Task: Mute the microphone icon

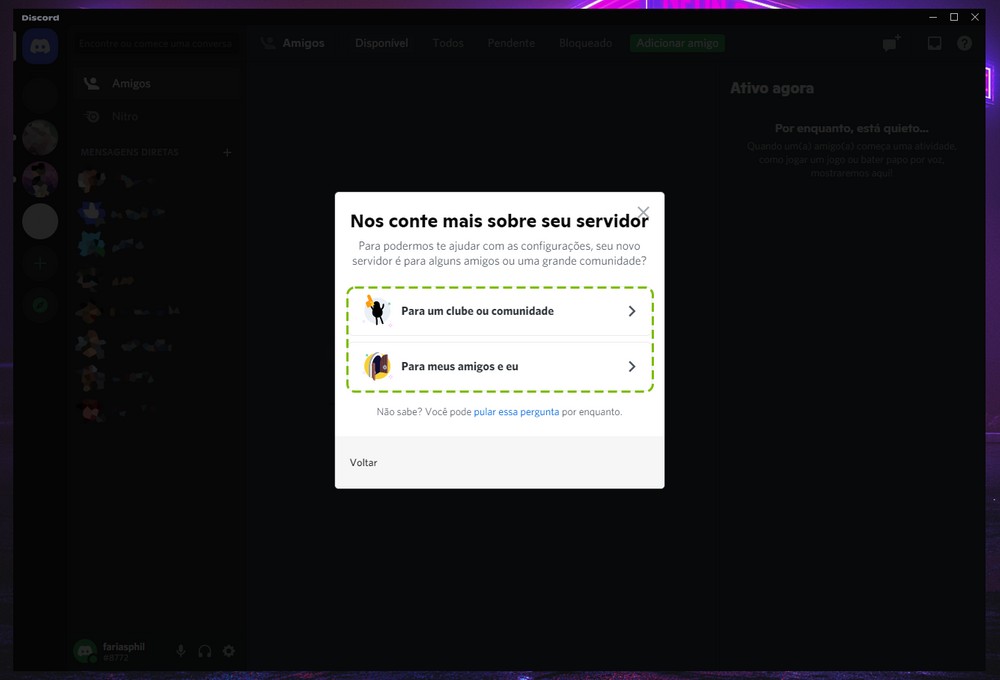Action: 181,651
